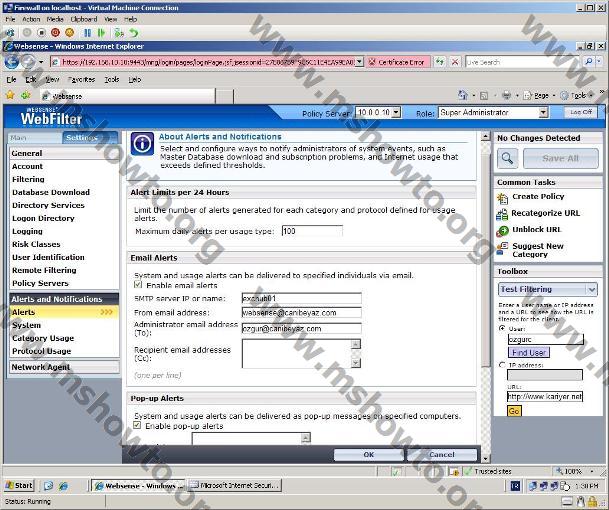This screenshot has width=609, height=510.
Task: Click the page scrollbar up arrow
Action: 485,137
